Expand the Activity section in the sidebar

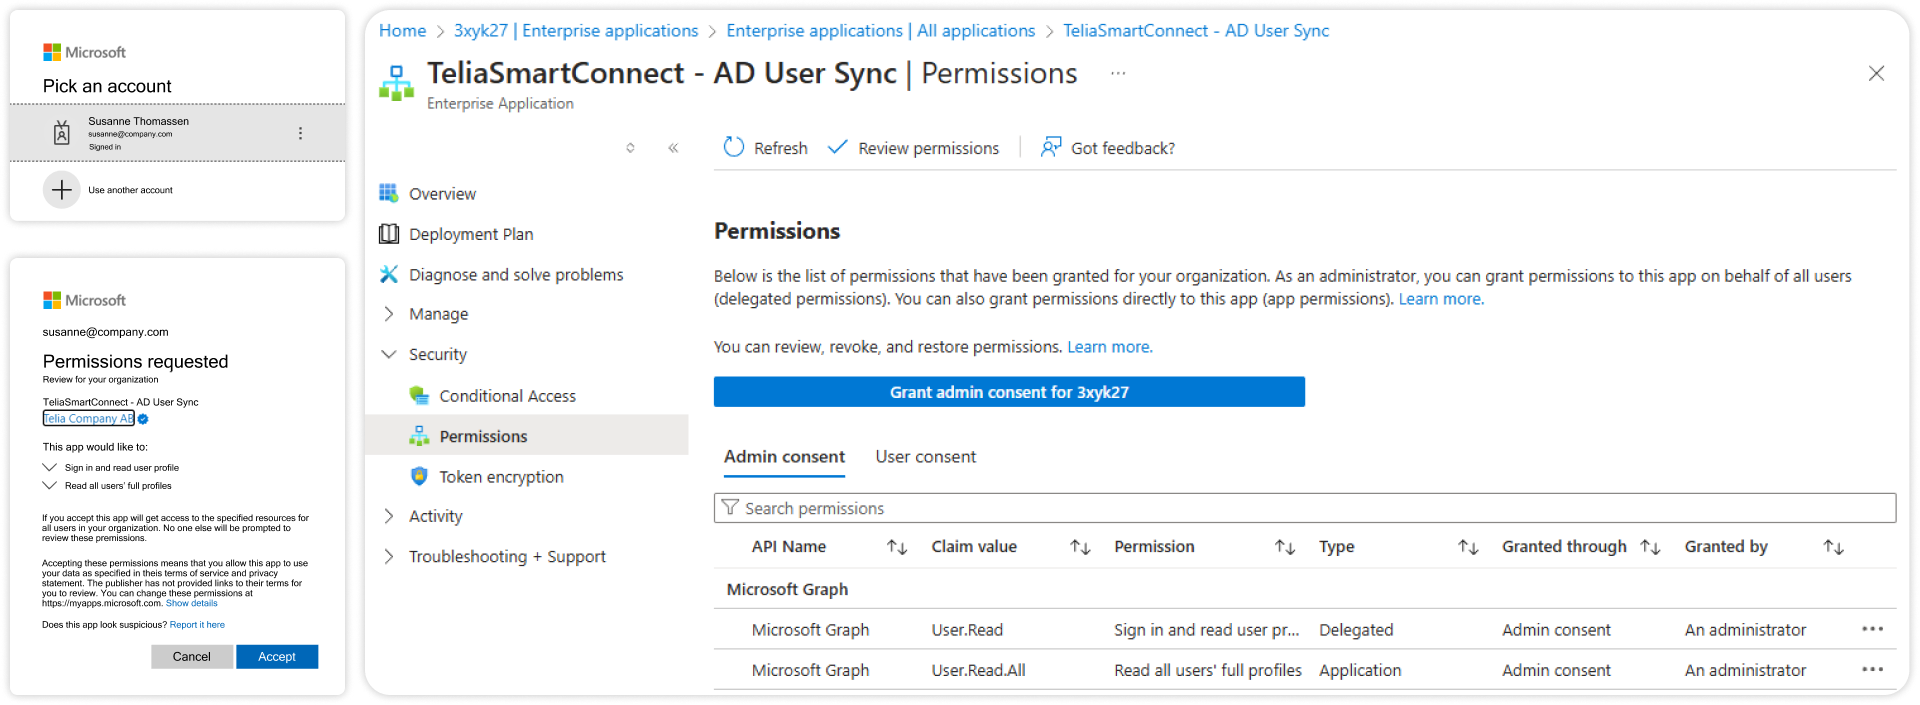pyautogui.click(x=389, y=516)
